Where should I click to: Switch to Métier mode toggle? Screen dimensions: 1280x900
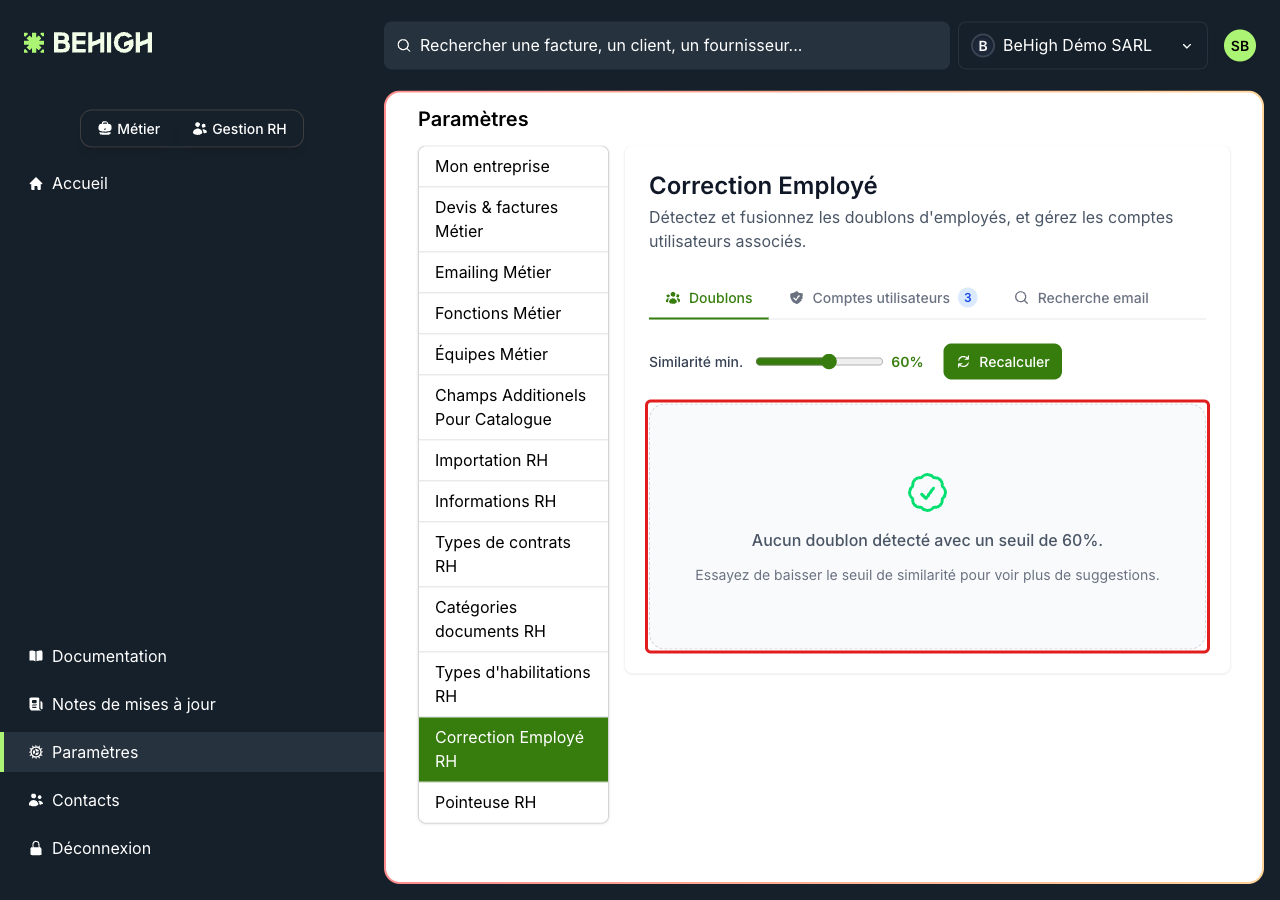point(129,129)
